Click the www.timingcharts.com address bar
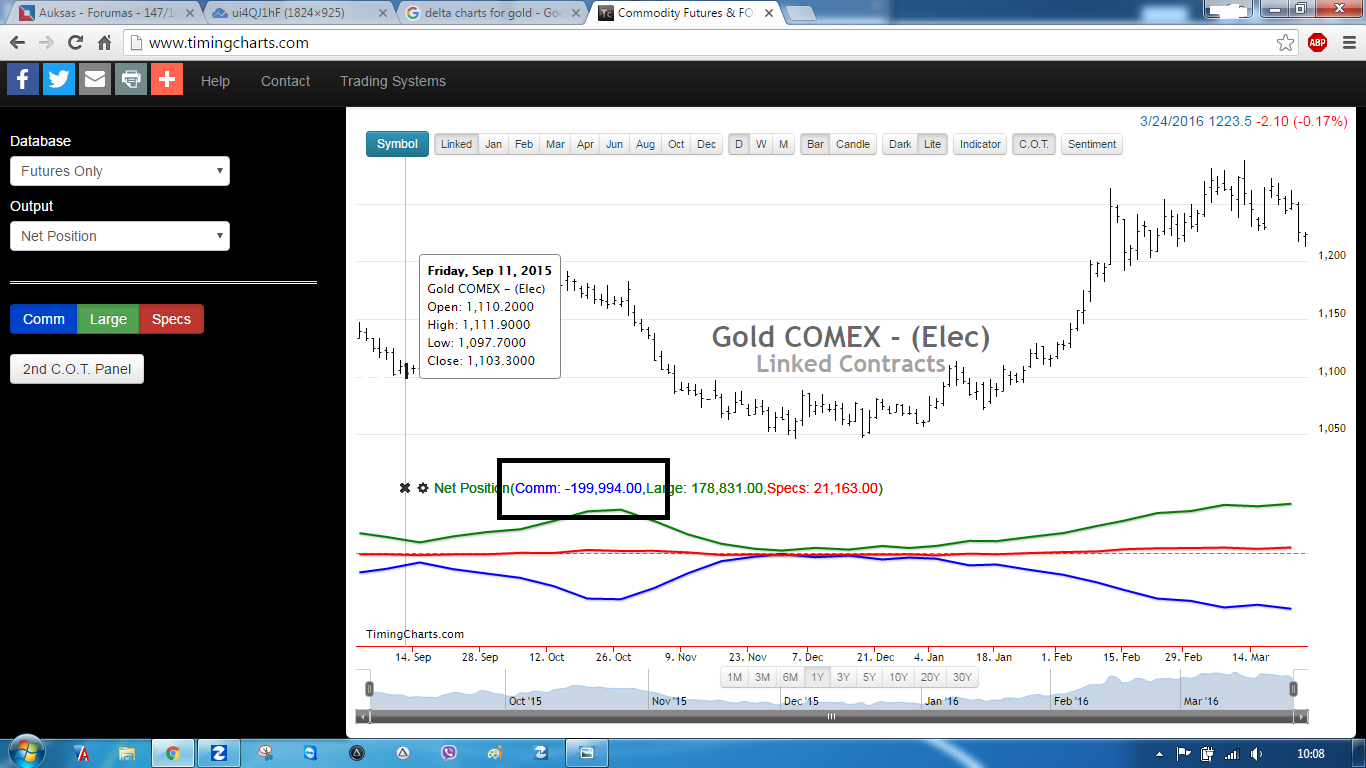1366x768 pixels. 700,43
